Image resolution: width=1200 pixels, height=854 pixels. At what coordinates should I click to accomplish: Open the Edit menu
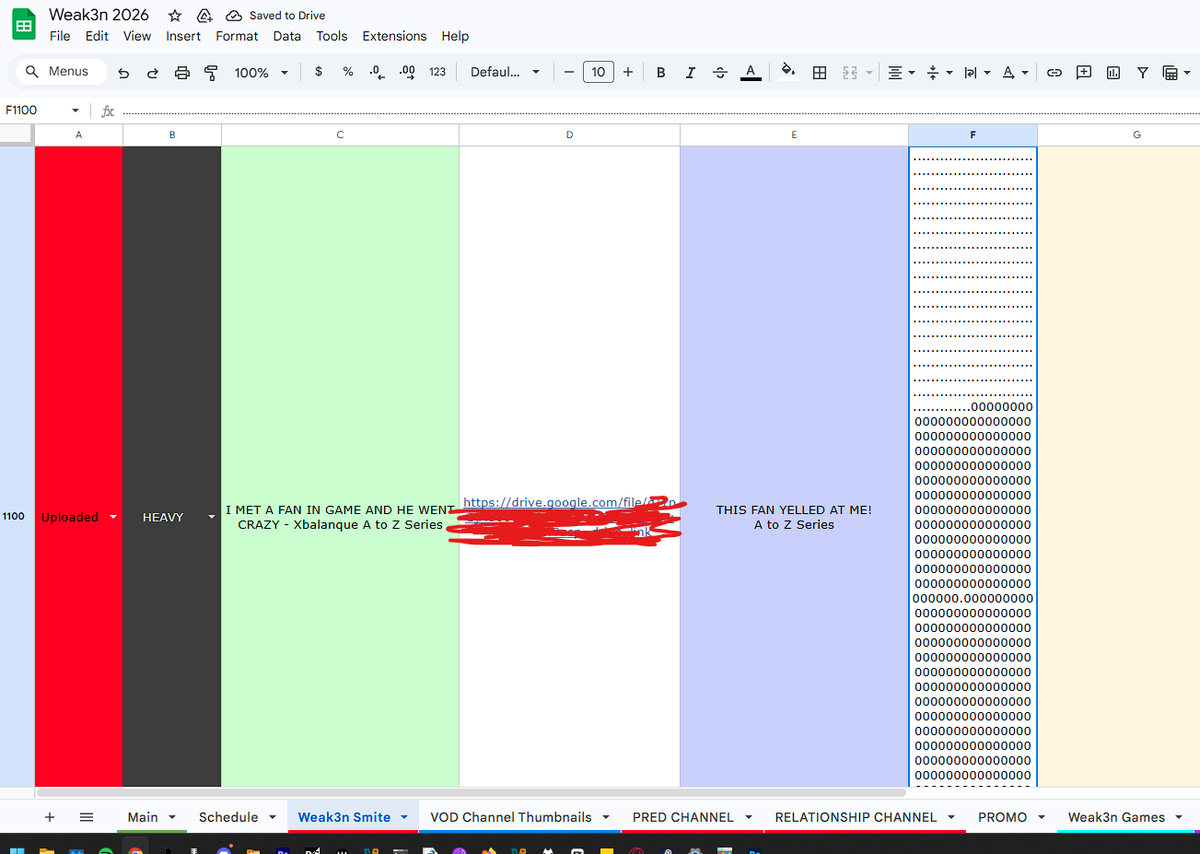[97, 36]
